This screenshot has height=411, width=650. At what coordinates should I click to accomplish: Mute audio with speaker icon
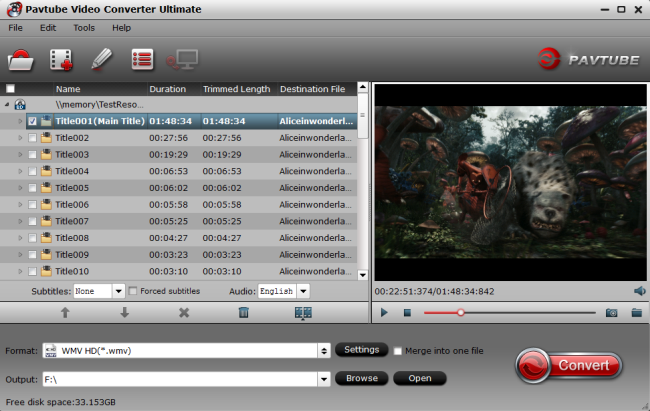pos(640,291)
